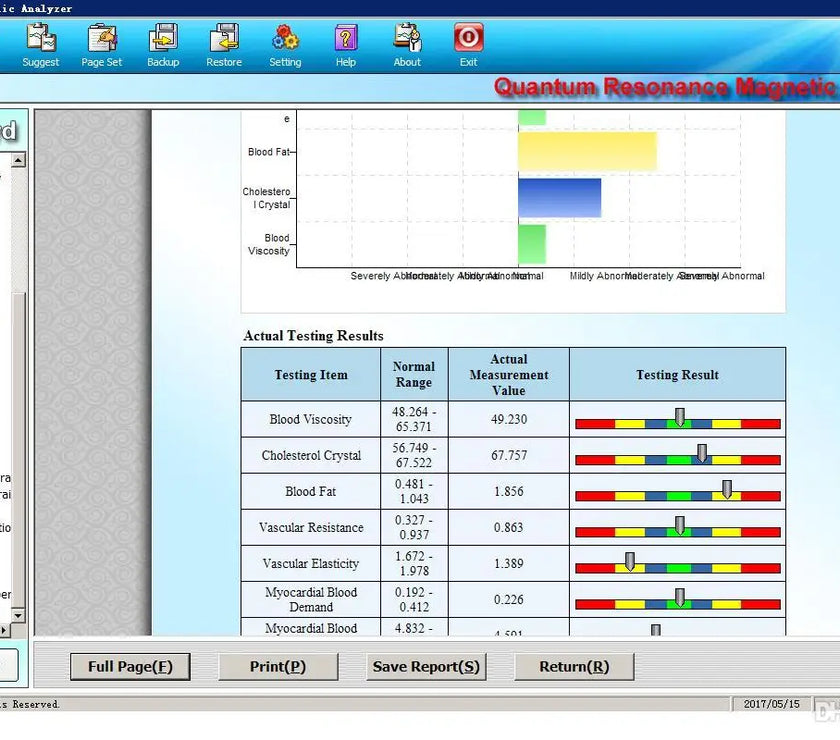The width and height of the screenshot is (840, 740).
Task: Click the Print(P) button
Action: point(278,667)
